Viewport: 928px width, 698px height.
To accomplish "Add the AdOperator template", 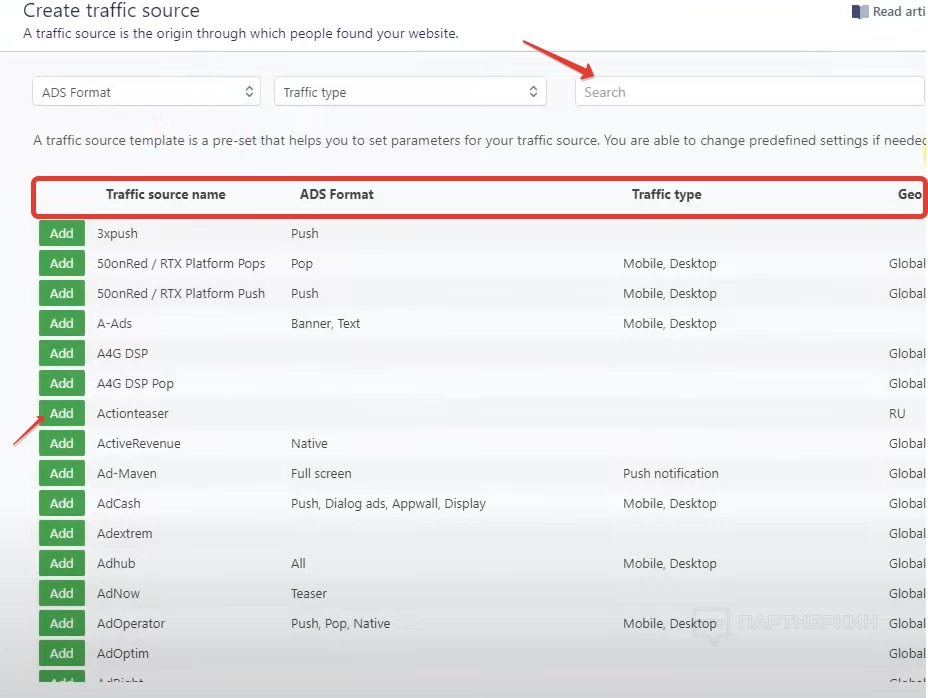I will pos(62,623).
